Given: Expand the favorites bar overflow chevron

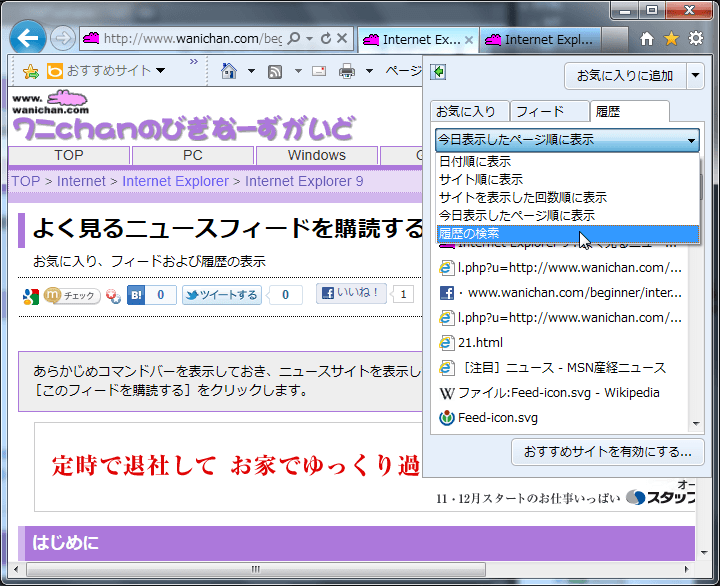Looking at the screenshot, I should click(194, 62).
